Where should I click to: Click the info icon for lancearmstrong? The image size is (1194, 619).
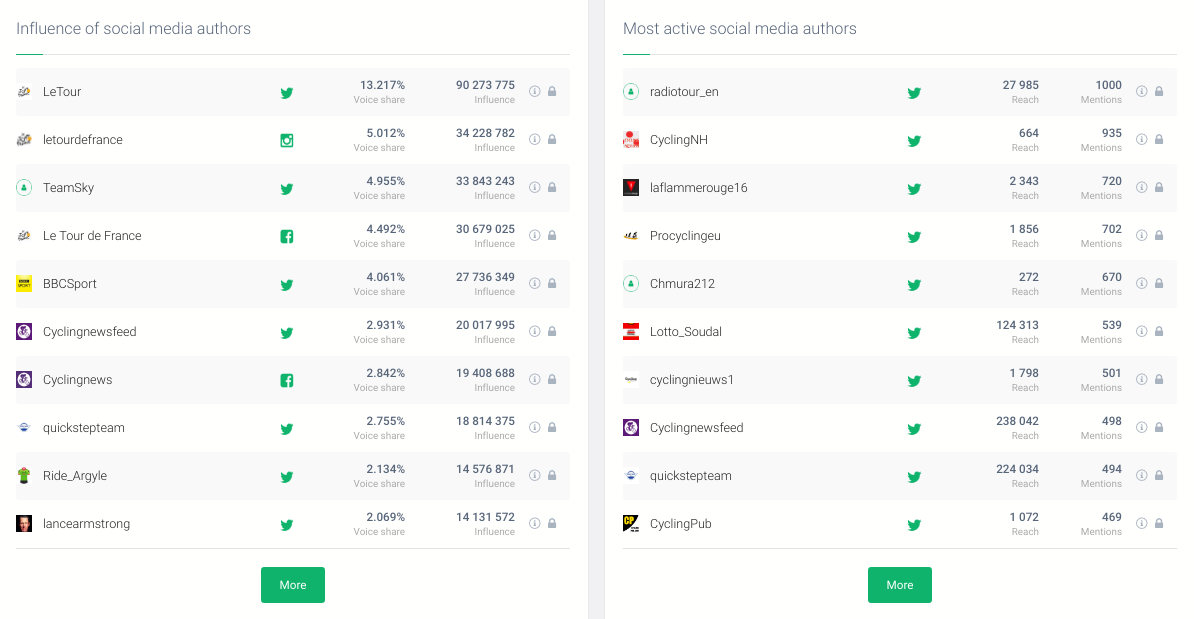[x=535, y=524]
